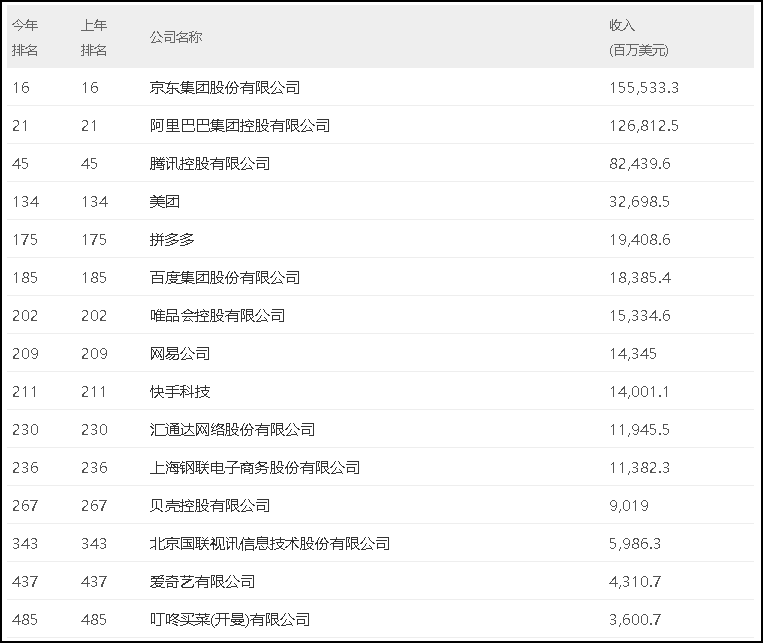Click revenue value 155,533.3
763x643 pixels.
[x=644, y=88]
